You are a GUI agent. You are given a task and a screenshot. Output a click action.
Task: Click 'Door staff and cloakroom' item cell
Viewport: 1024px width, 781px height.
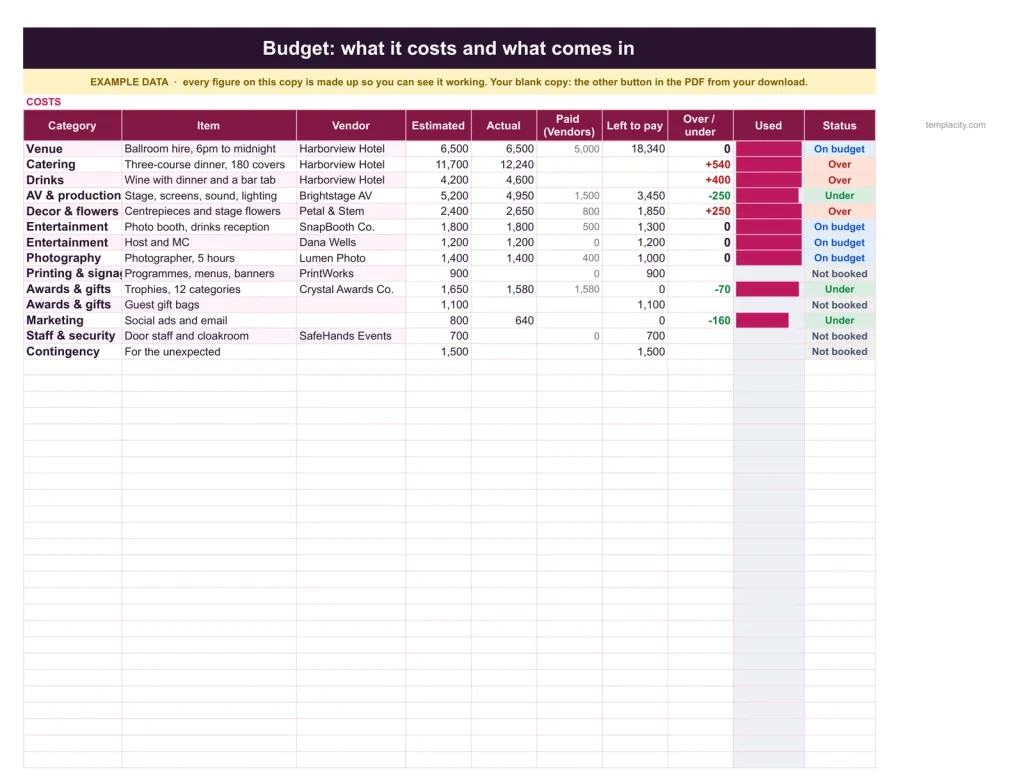pos(209,336)
